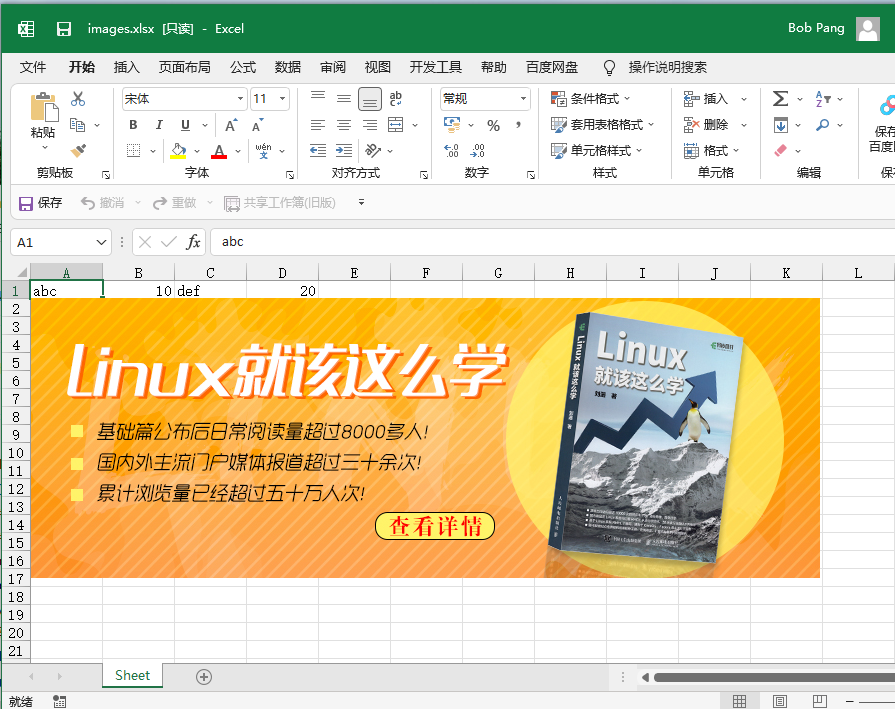Viewport: 895px width, 709px height.
Task: Select the Format Painter brush
Action: coord(78,151)
